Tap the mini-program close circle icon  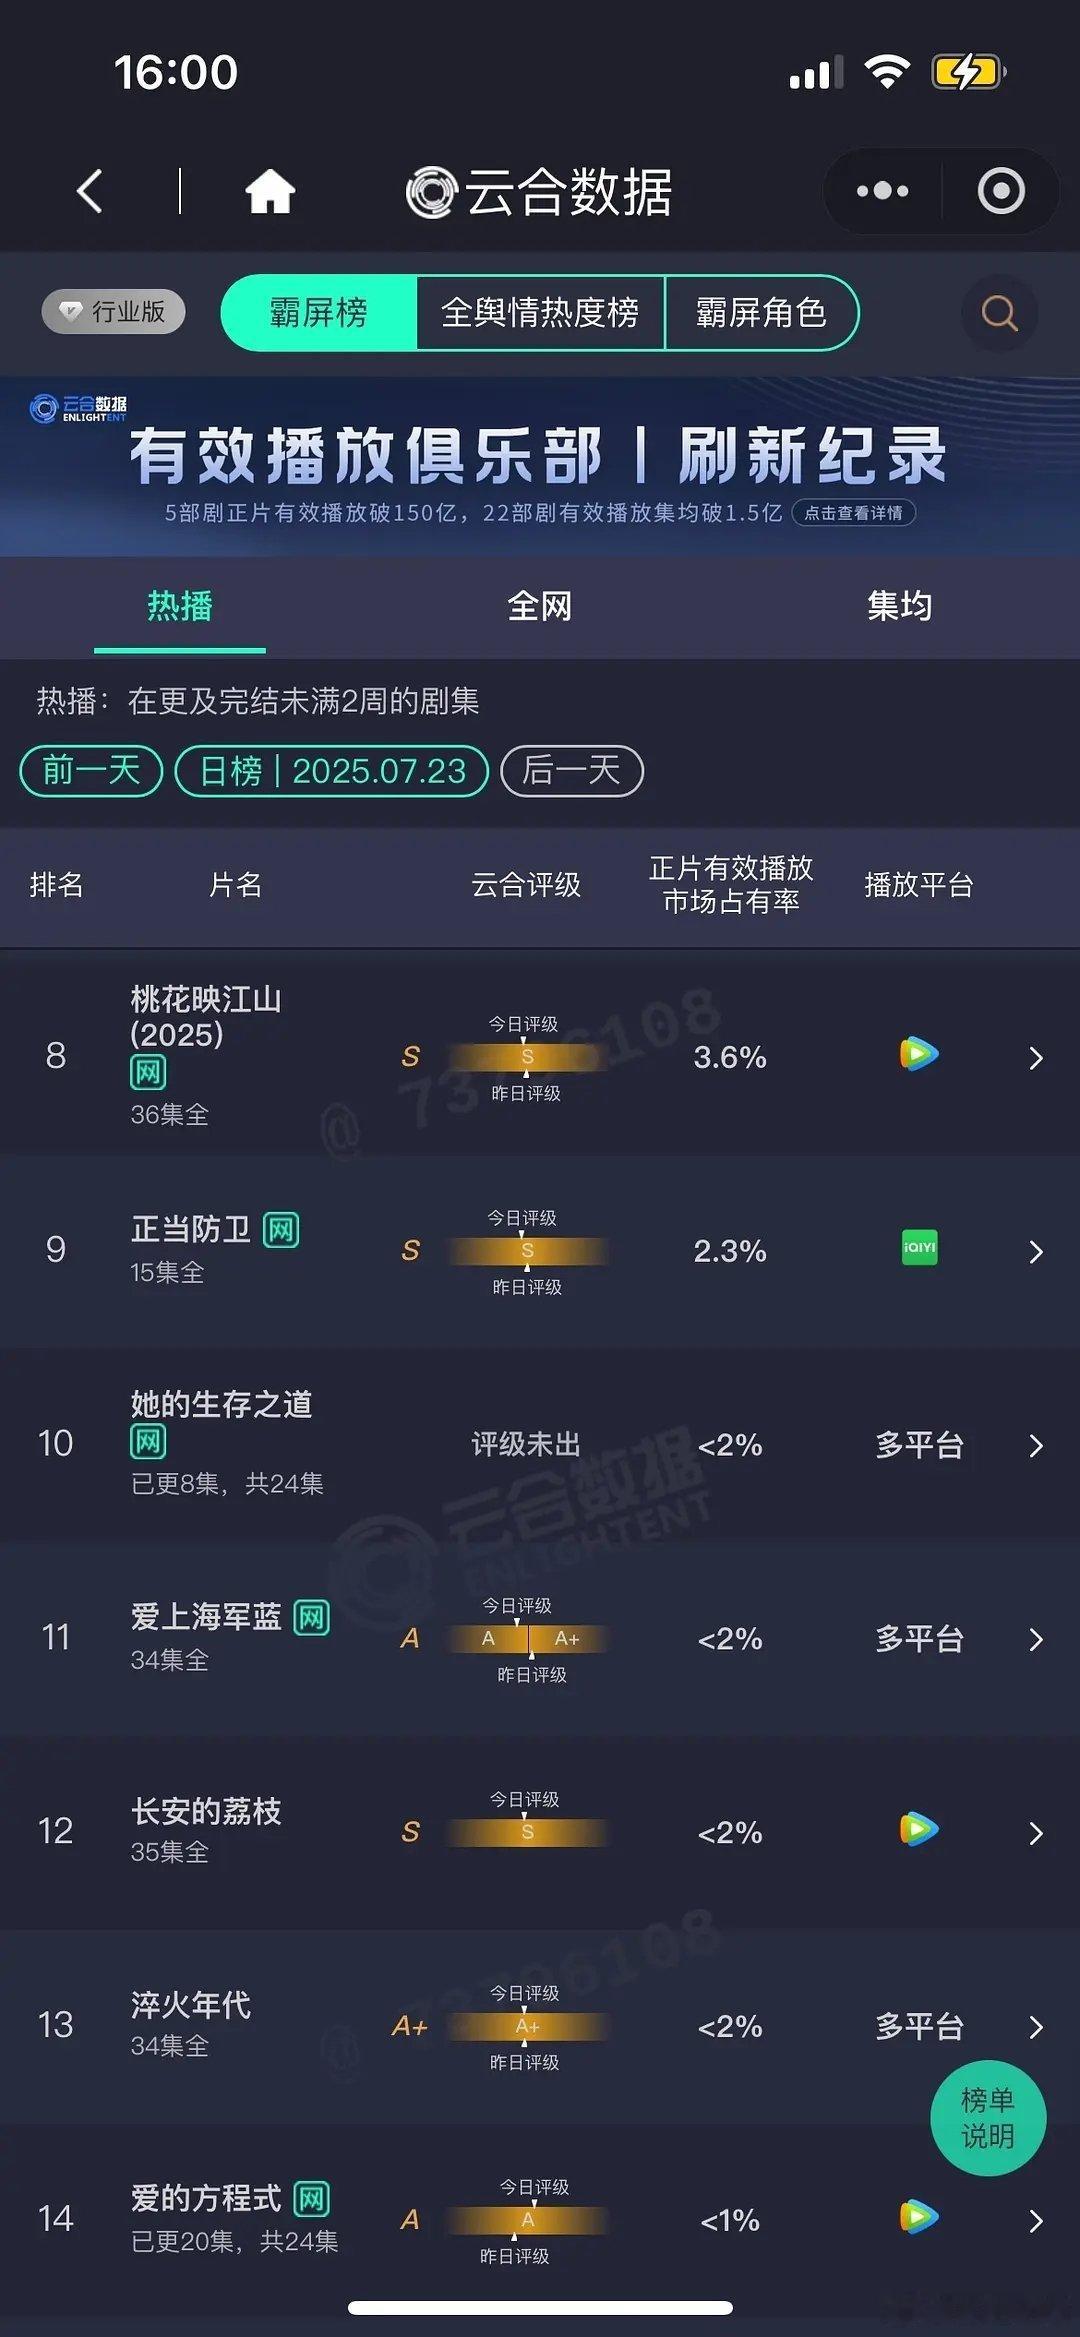tap(1001, 191)
